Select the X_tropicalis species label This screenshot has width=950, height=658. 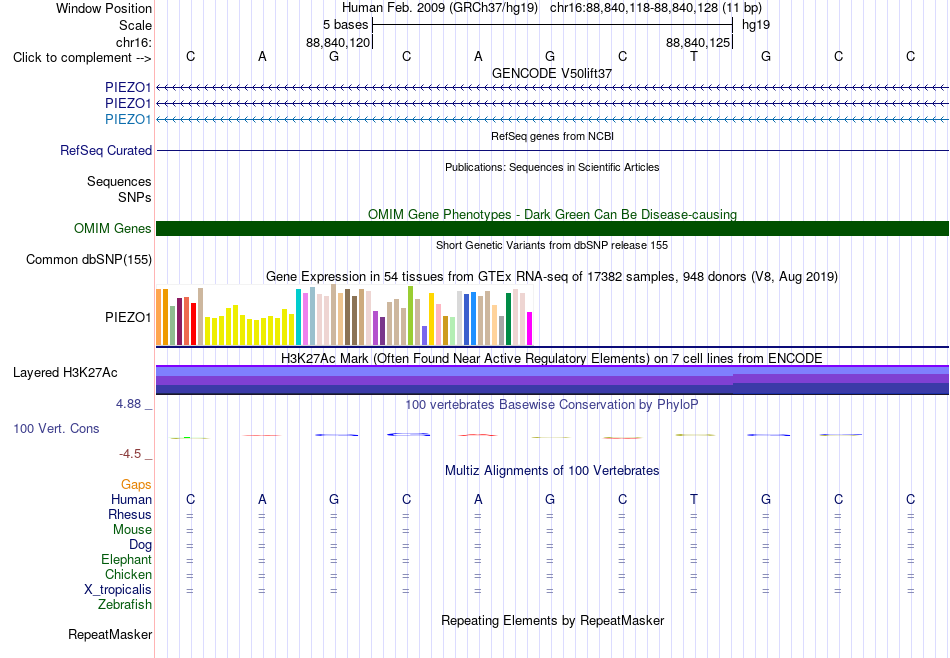118,590
